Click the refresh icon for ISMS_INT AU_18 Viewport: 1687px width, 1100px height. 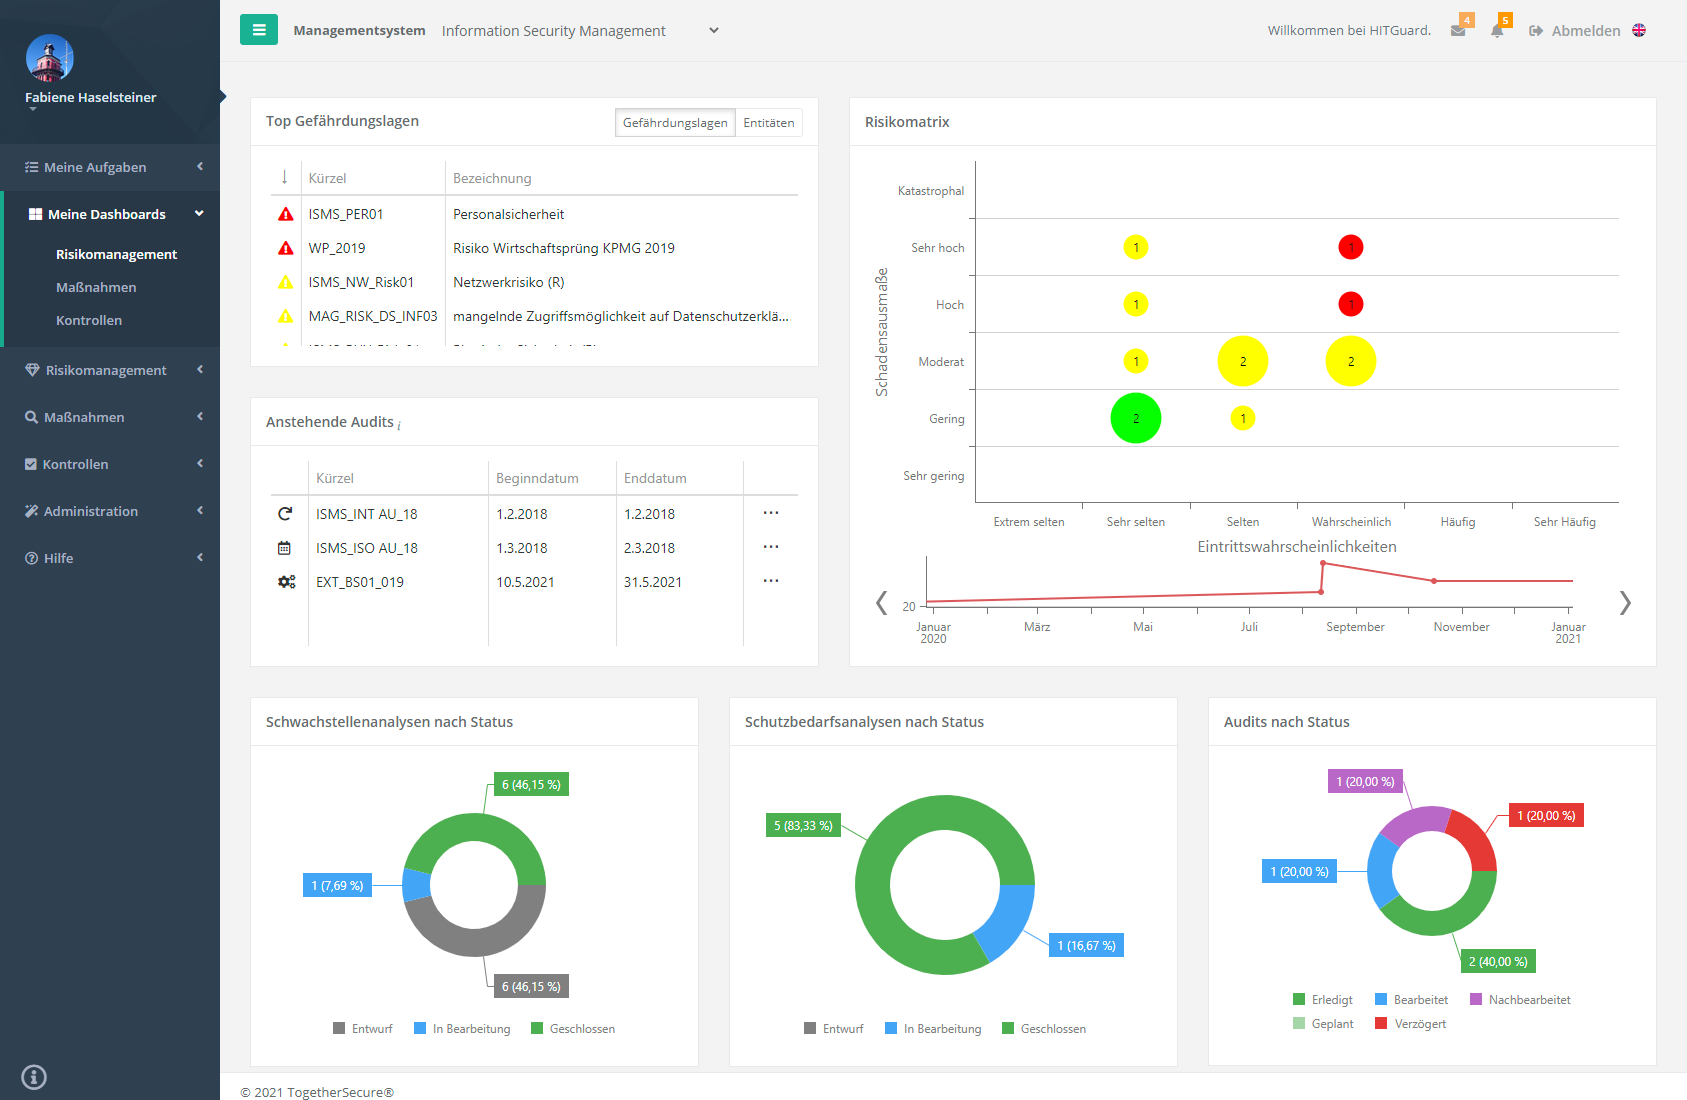285,514
